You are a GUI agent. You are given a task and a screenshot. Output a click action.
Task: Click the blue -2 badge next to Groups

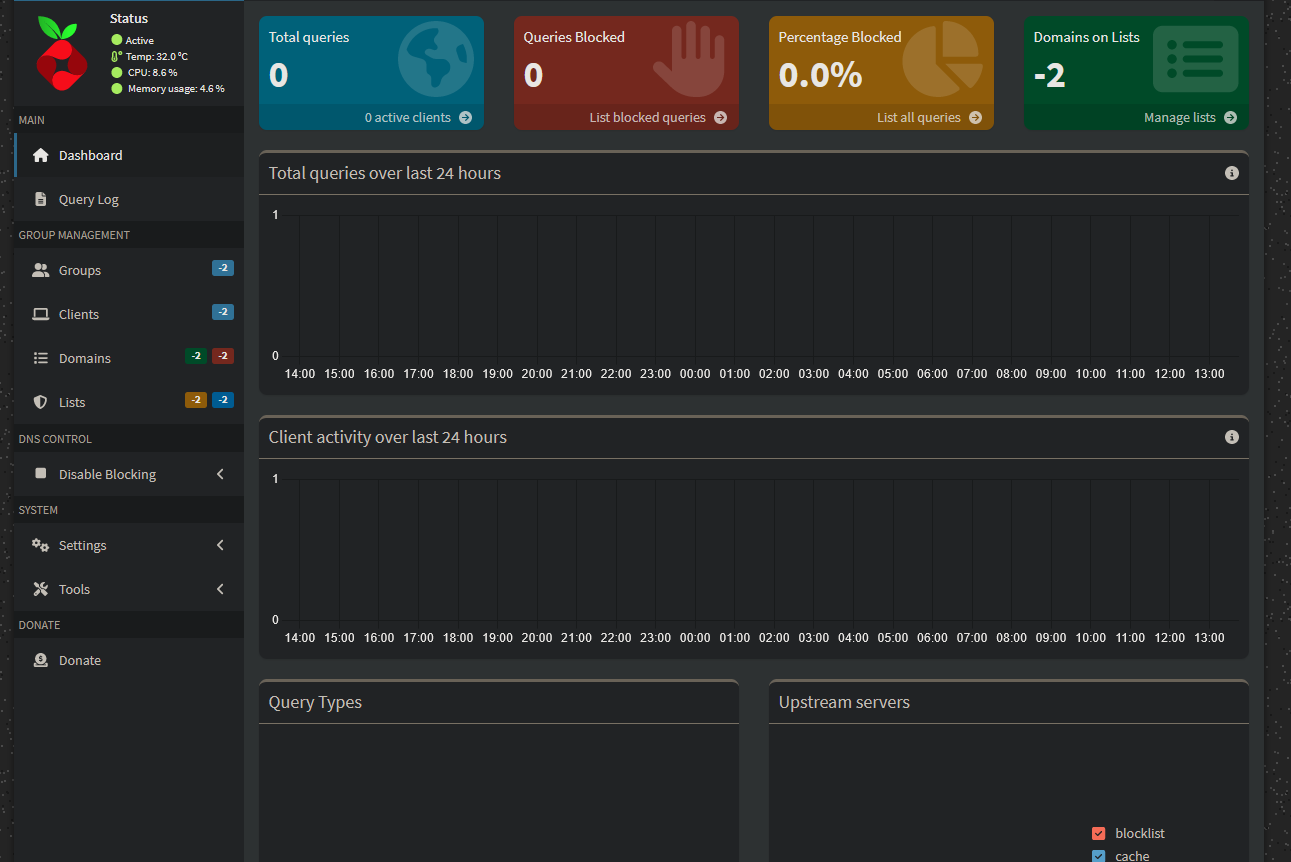coord(223,268)
